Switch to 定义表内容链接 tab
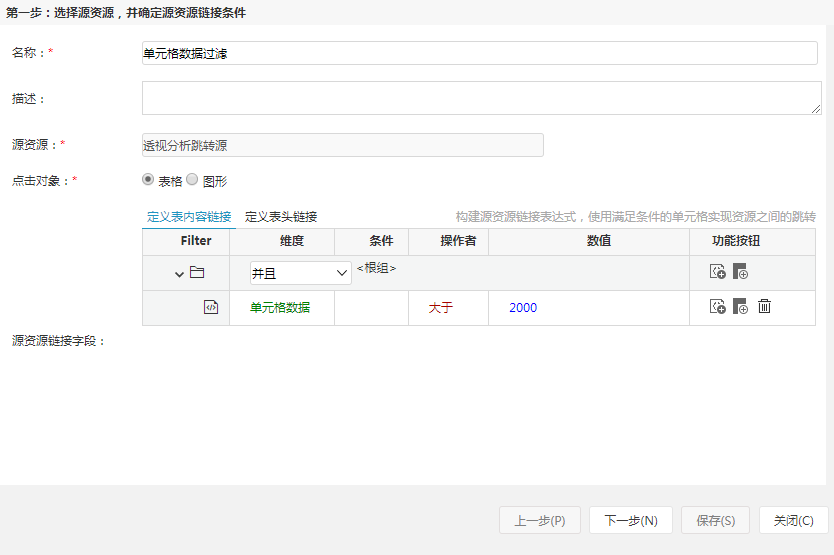 189,217
